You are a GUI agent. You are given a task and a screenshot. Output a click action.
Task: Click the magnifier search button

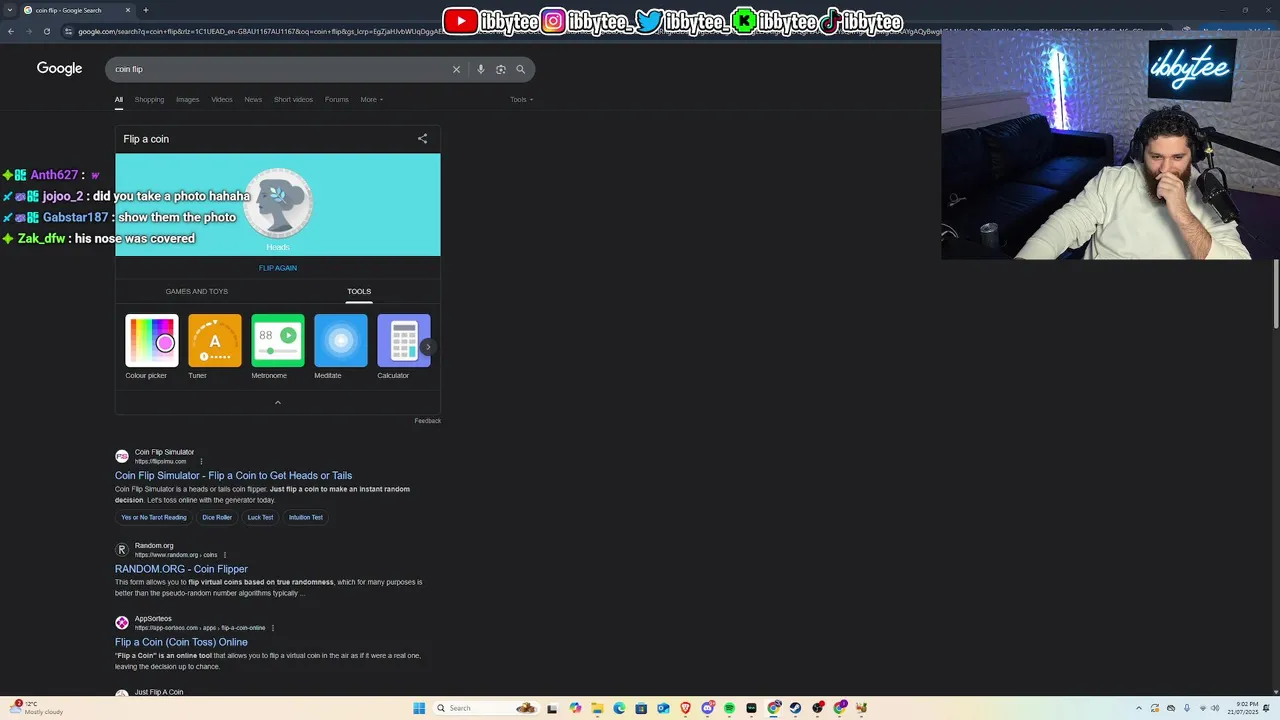[x=521, y=69]
